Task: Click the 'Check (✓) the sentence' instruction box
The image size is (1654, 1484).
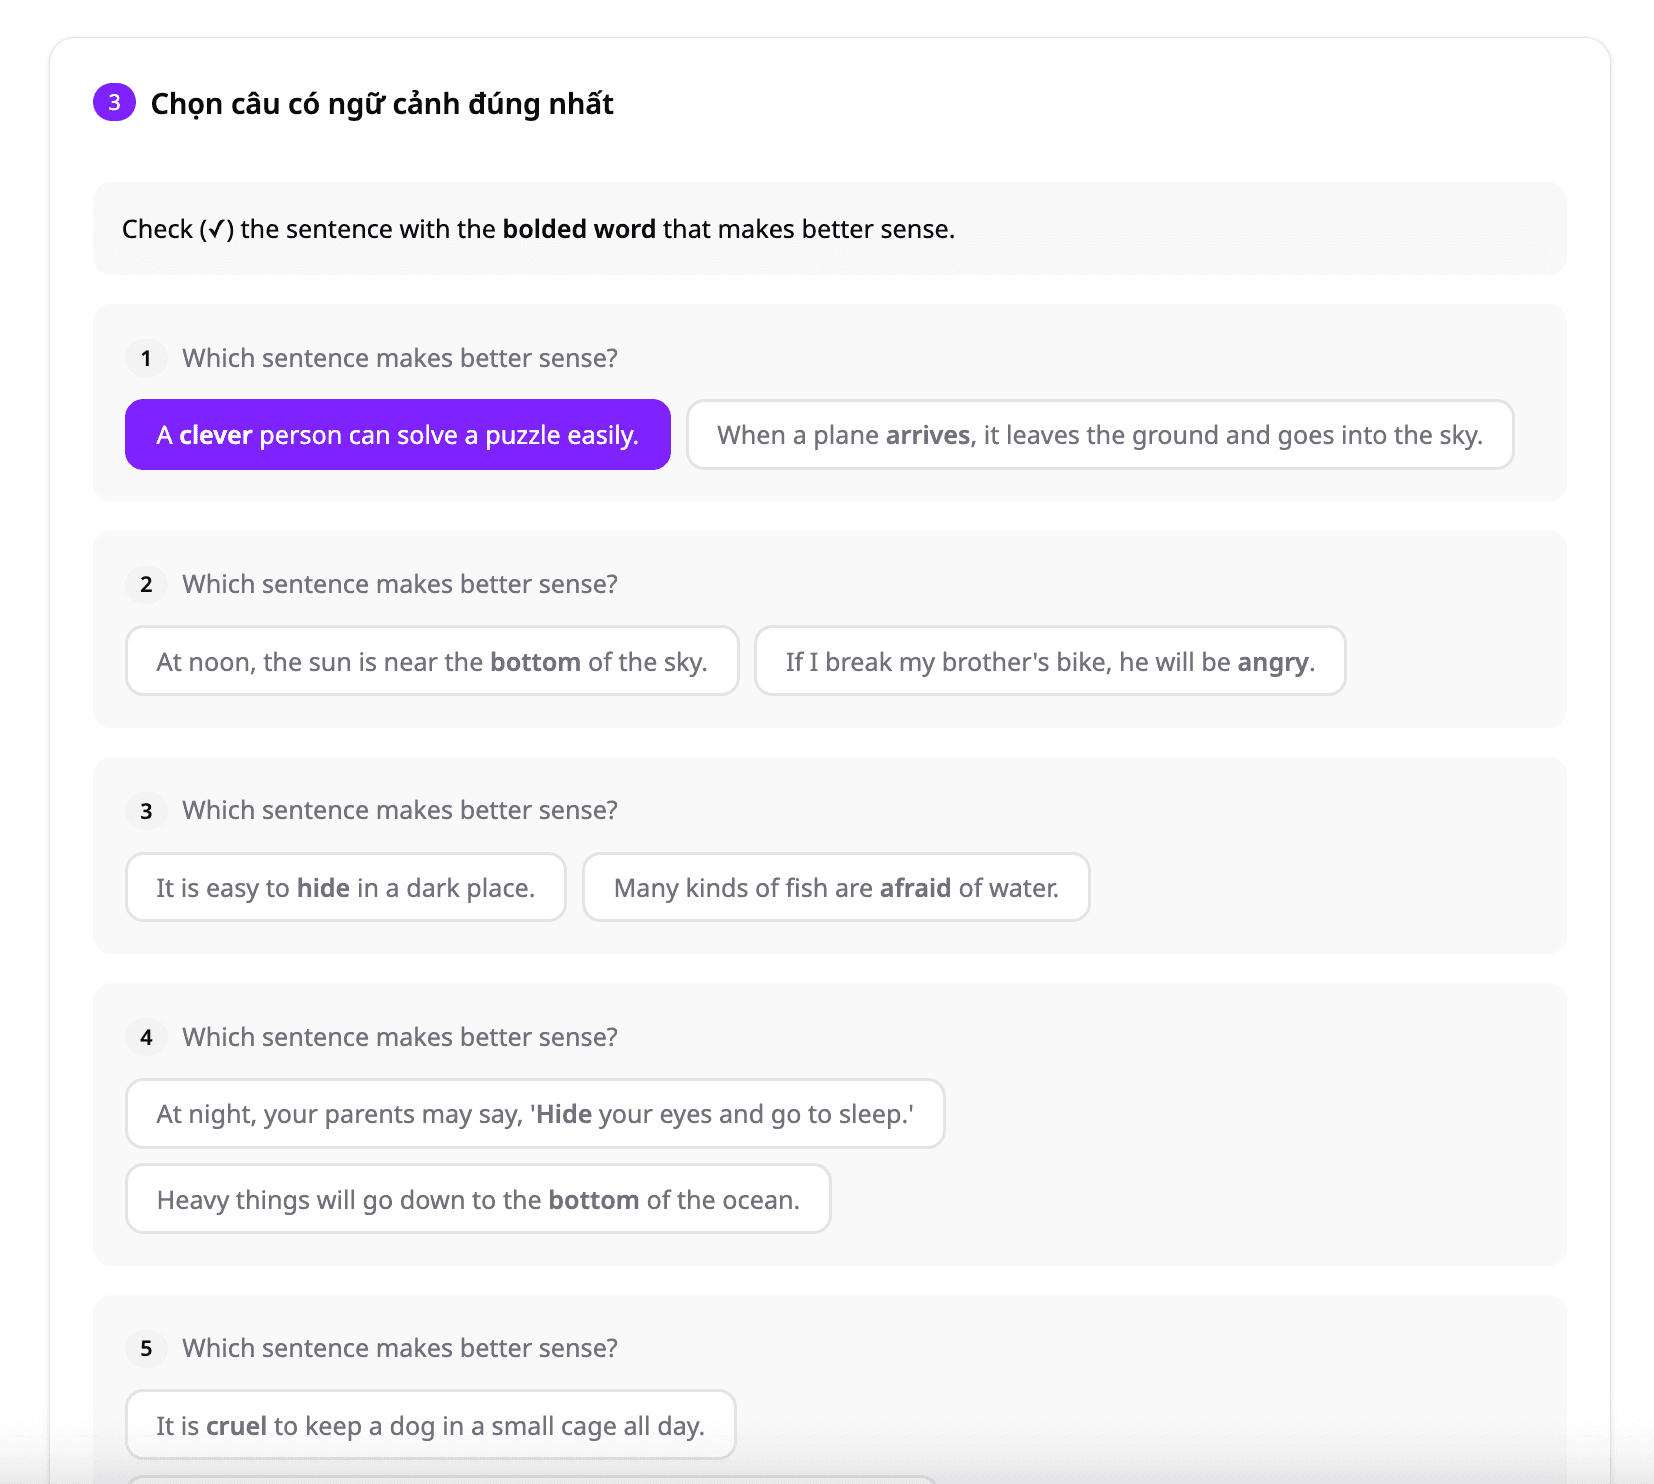Action: [x=829, y=229]
